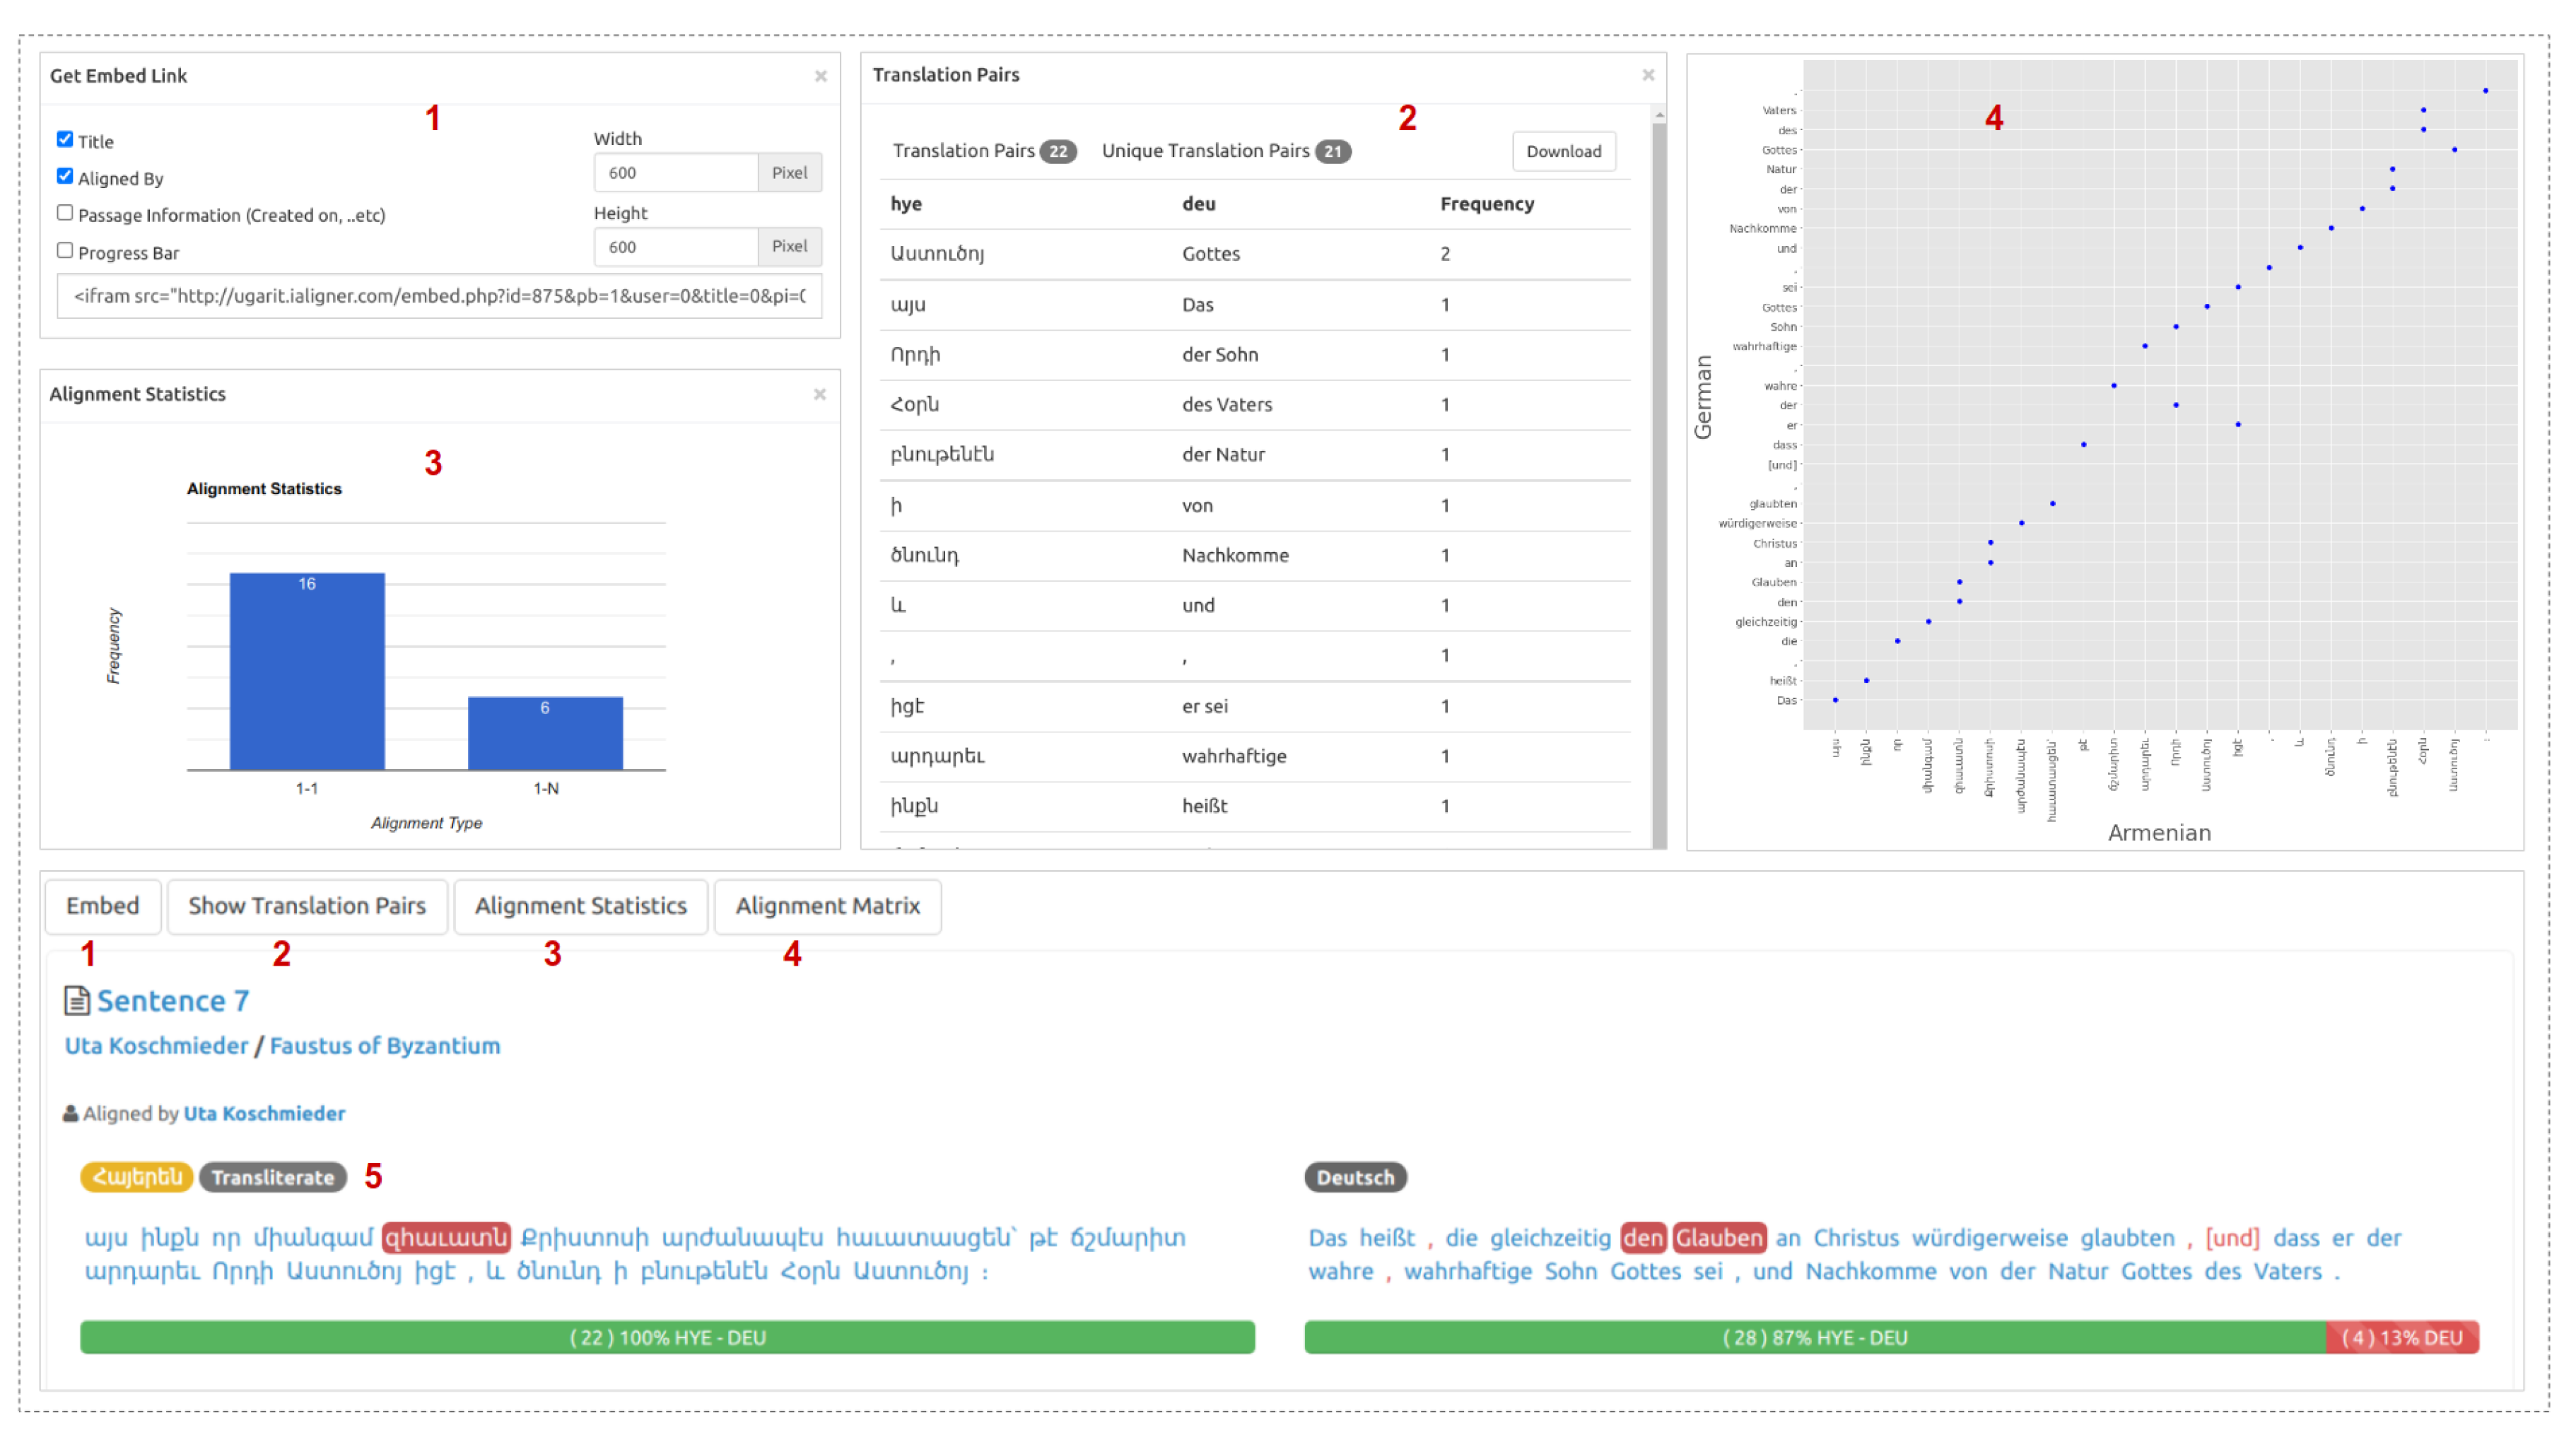The width and height of the screenshot is (2576, 1435).
Task: Click the Width input field
Action: coord(676,173)
